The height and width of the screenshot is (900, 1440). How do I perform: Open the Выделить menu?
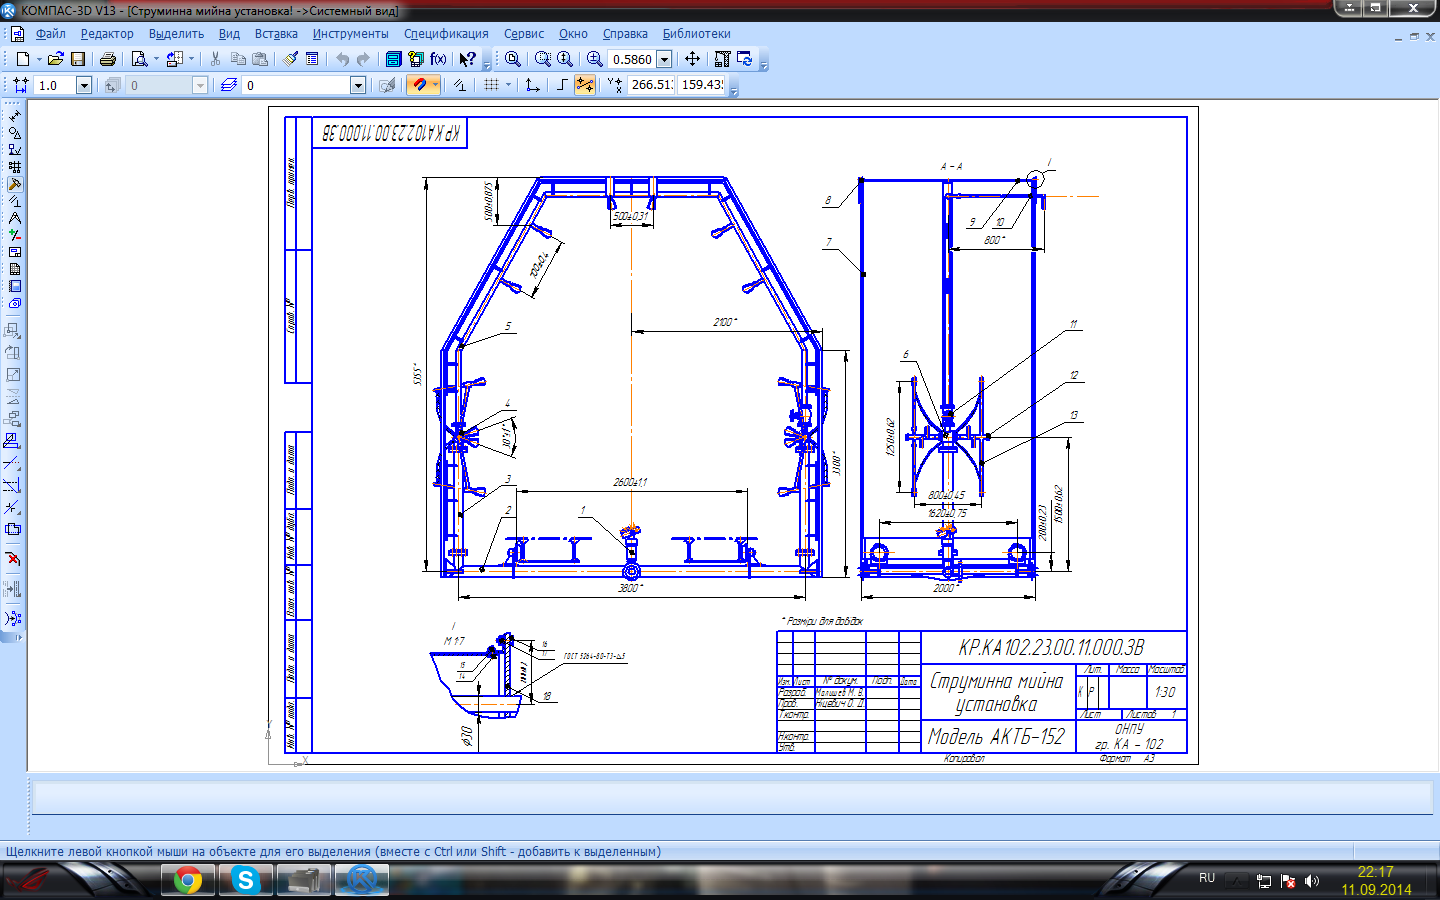pos(176,34)
